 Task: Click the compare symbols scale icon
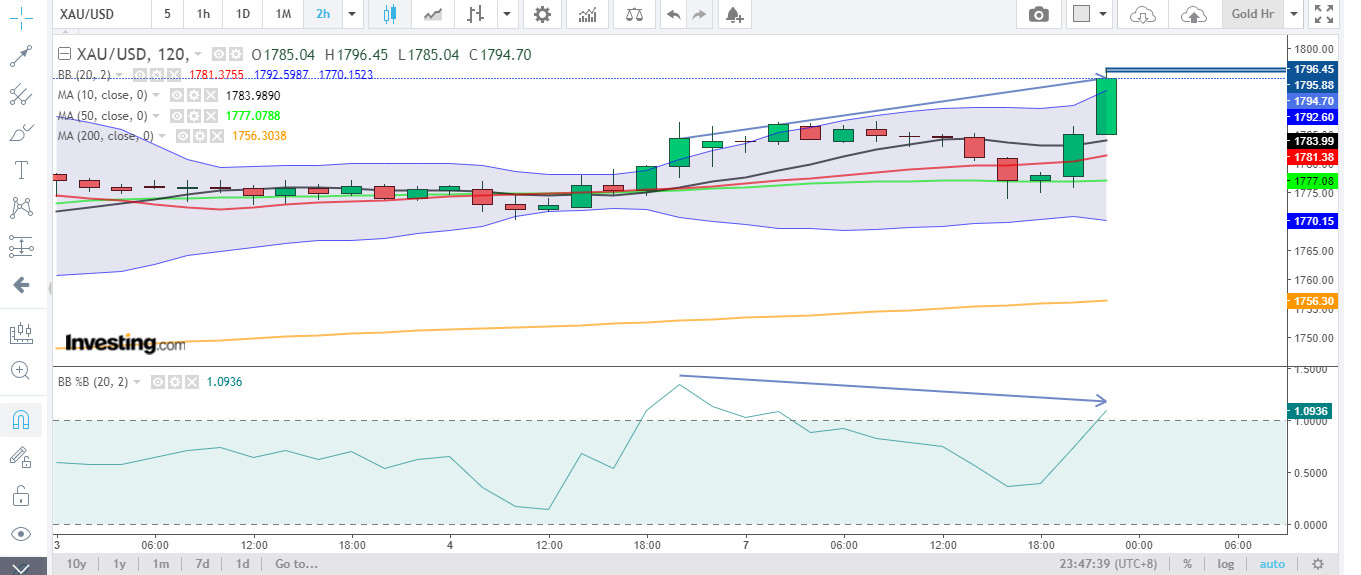pyautogui.click(x=634, y=14)
